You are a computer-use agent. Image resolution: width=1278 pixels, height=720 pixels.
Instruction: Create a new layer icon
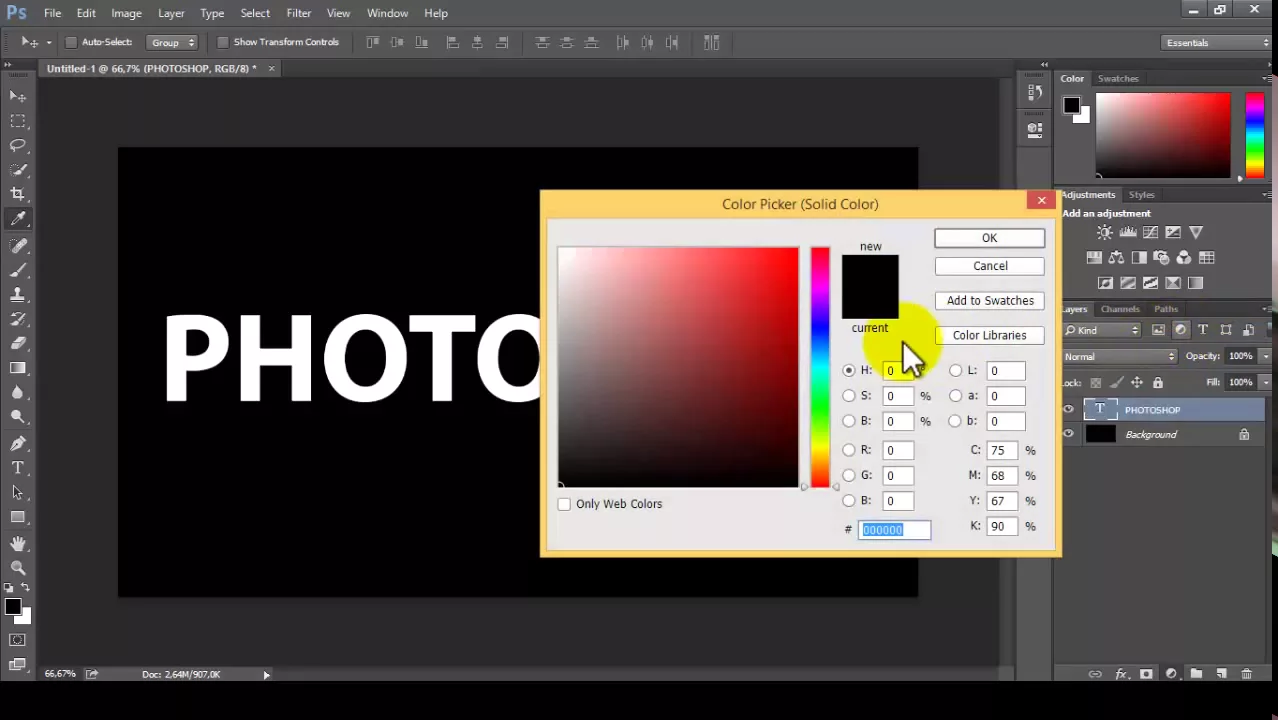click(x=1222, y=674)
